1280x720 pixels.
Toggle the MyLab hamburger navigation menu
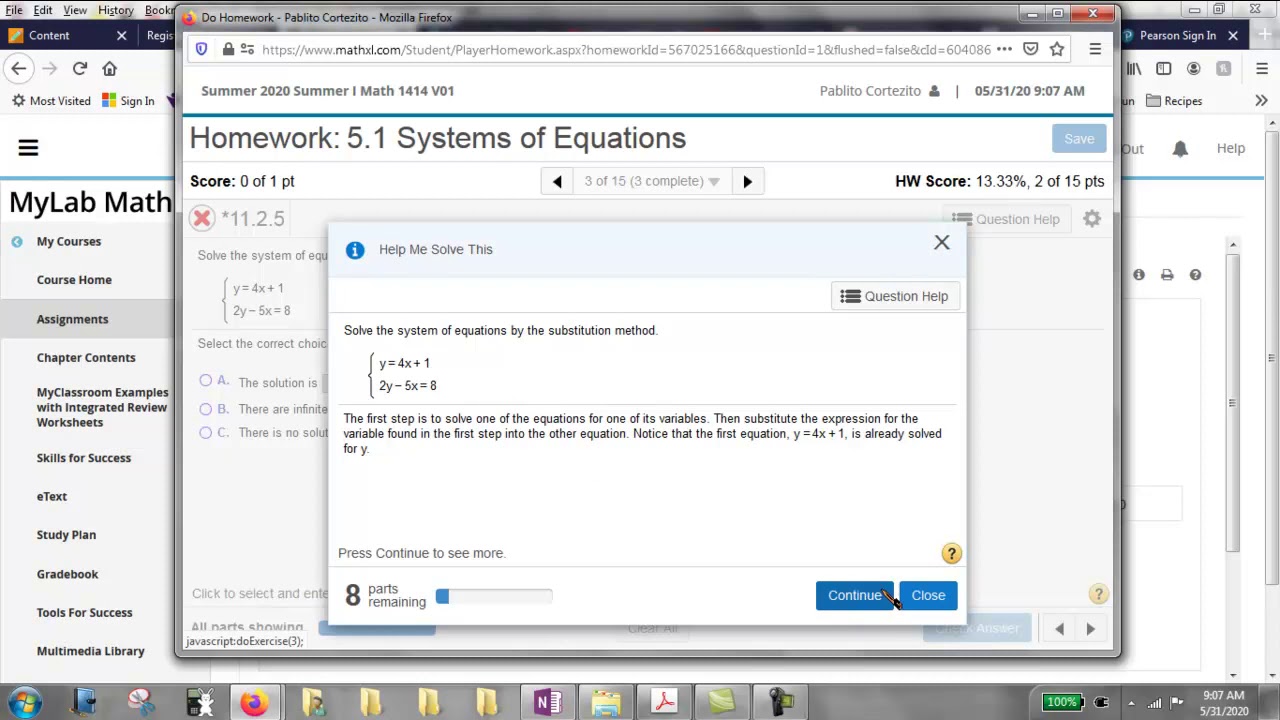tap(28, 148)
